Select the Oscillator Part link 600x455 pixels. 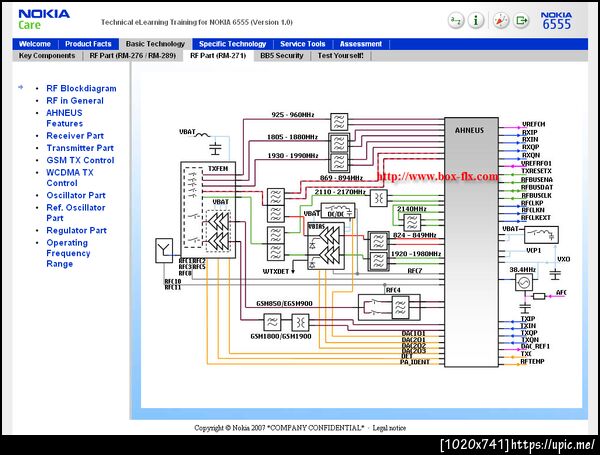point(76,195)
